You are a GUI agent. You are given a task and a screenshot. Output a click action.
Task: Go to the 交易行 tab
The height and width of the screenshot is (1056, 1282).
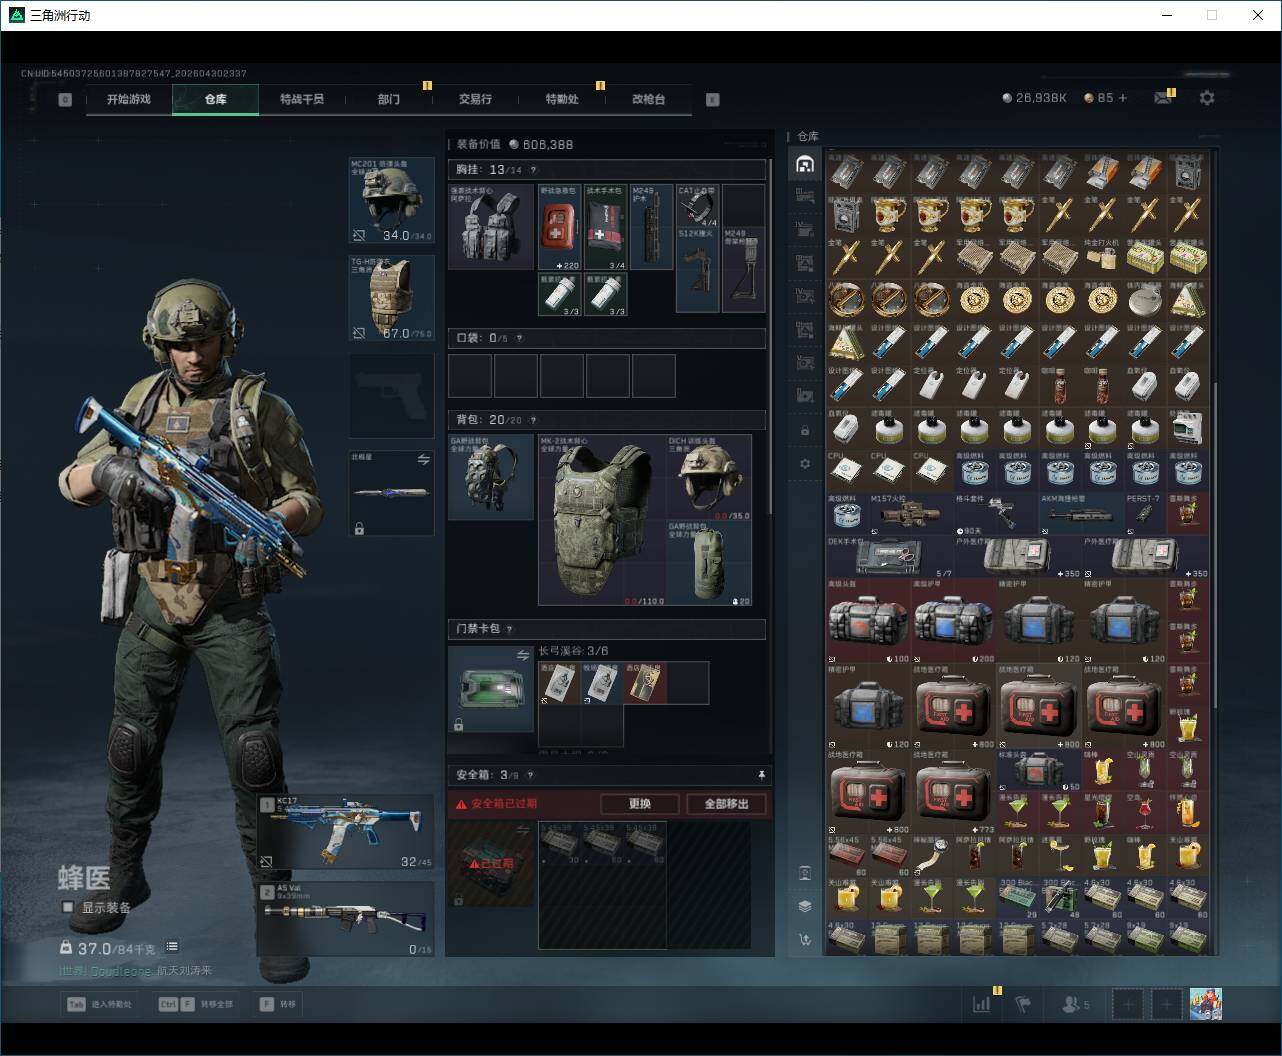(x=475, y=99)
